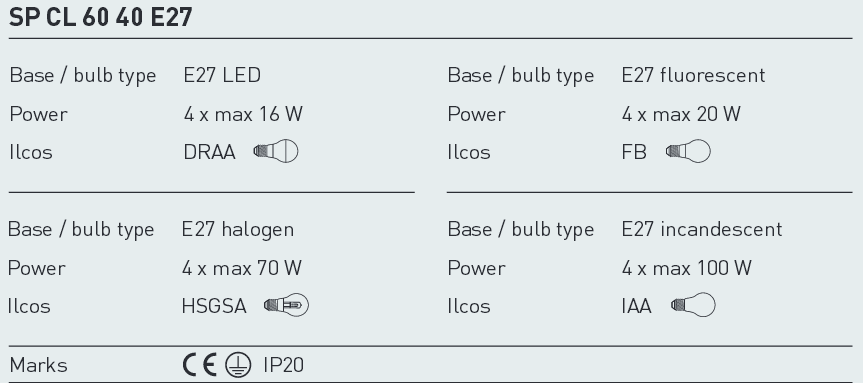This screenshot has width=863, height=383.
Task: Select the IP20 rating text
Action: tap(283, 365)
